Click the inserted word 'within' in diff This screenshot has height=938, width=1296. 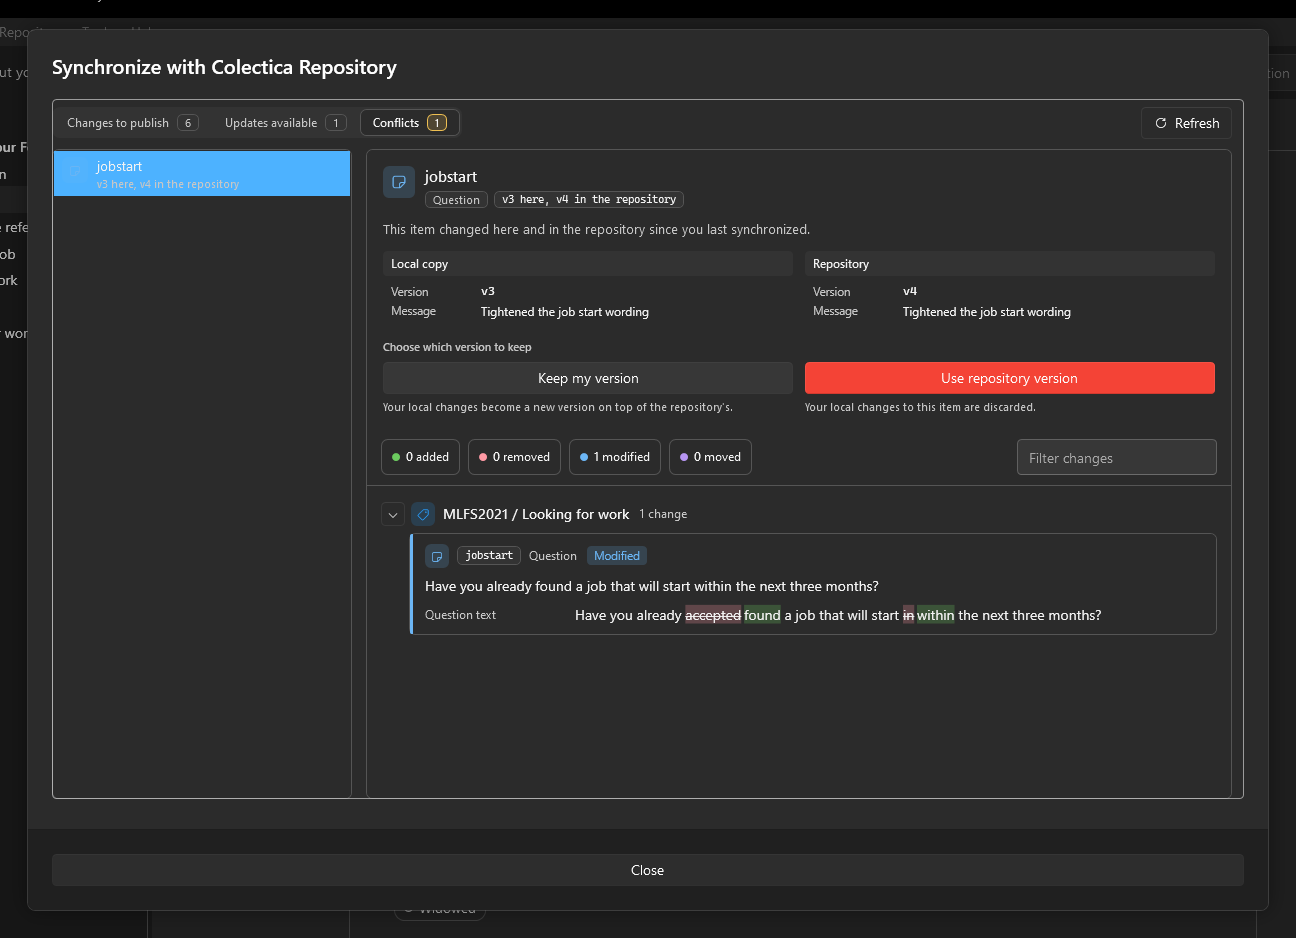coord(935,615)
